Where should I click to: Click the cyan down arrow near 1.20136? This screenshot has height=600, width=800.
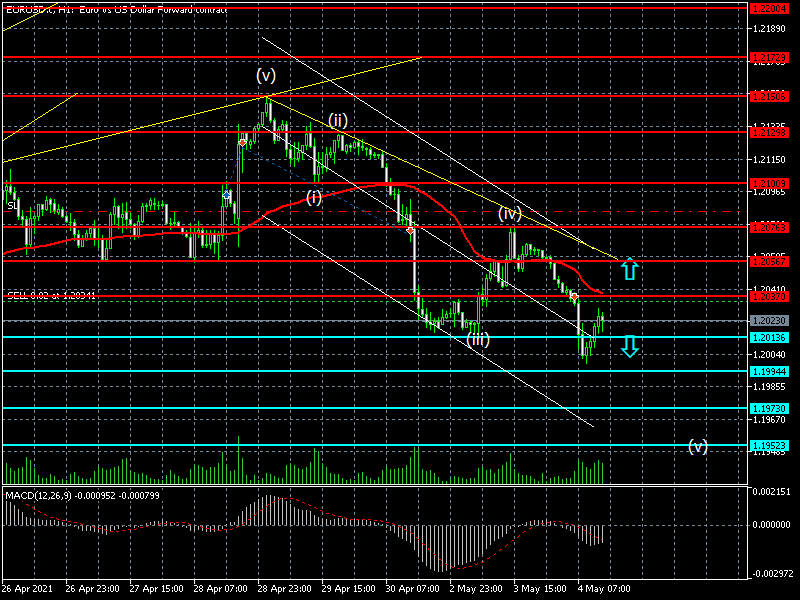pyautogui.click(x=628, y=347)
